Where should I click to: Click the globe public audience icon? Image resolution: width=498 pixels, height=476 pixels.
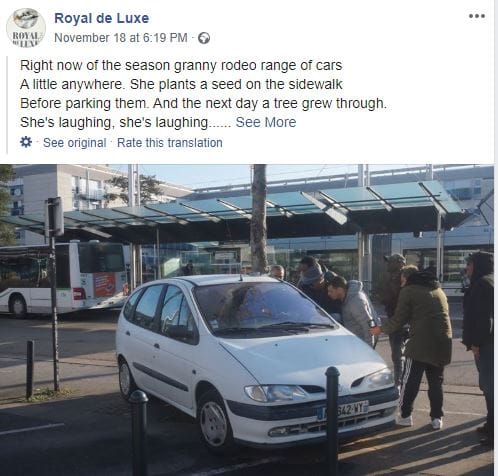point(204,38)
